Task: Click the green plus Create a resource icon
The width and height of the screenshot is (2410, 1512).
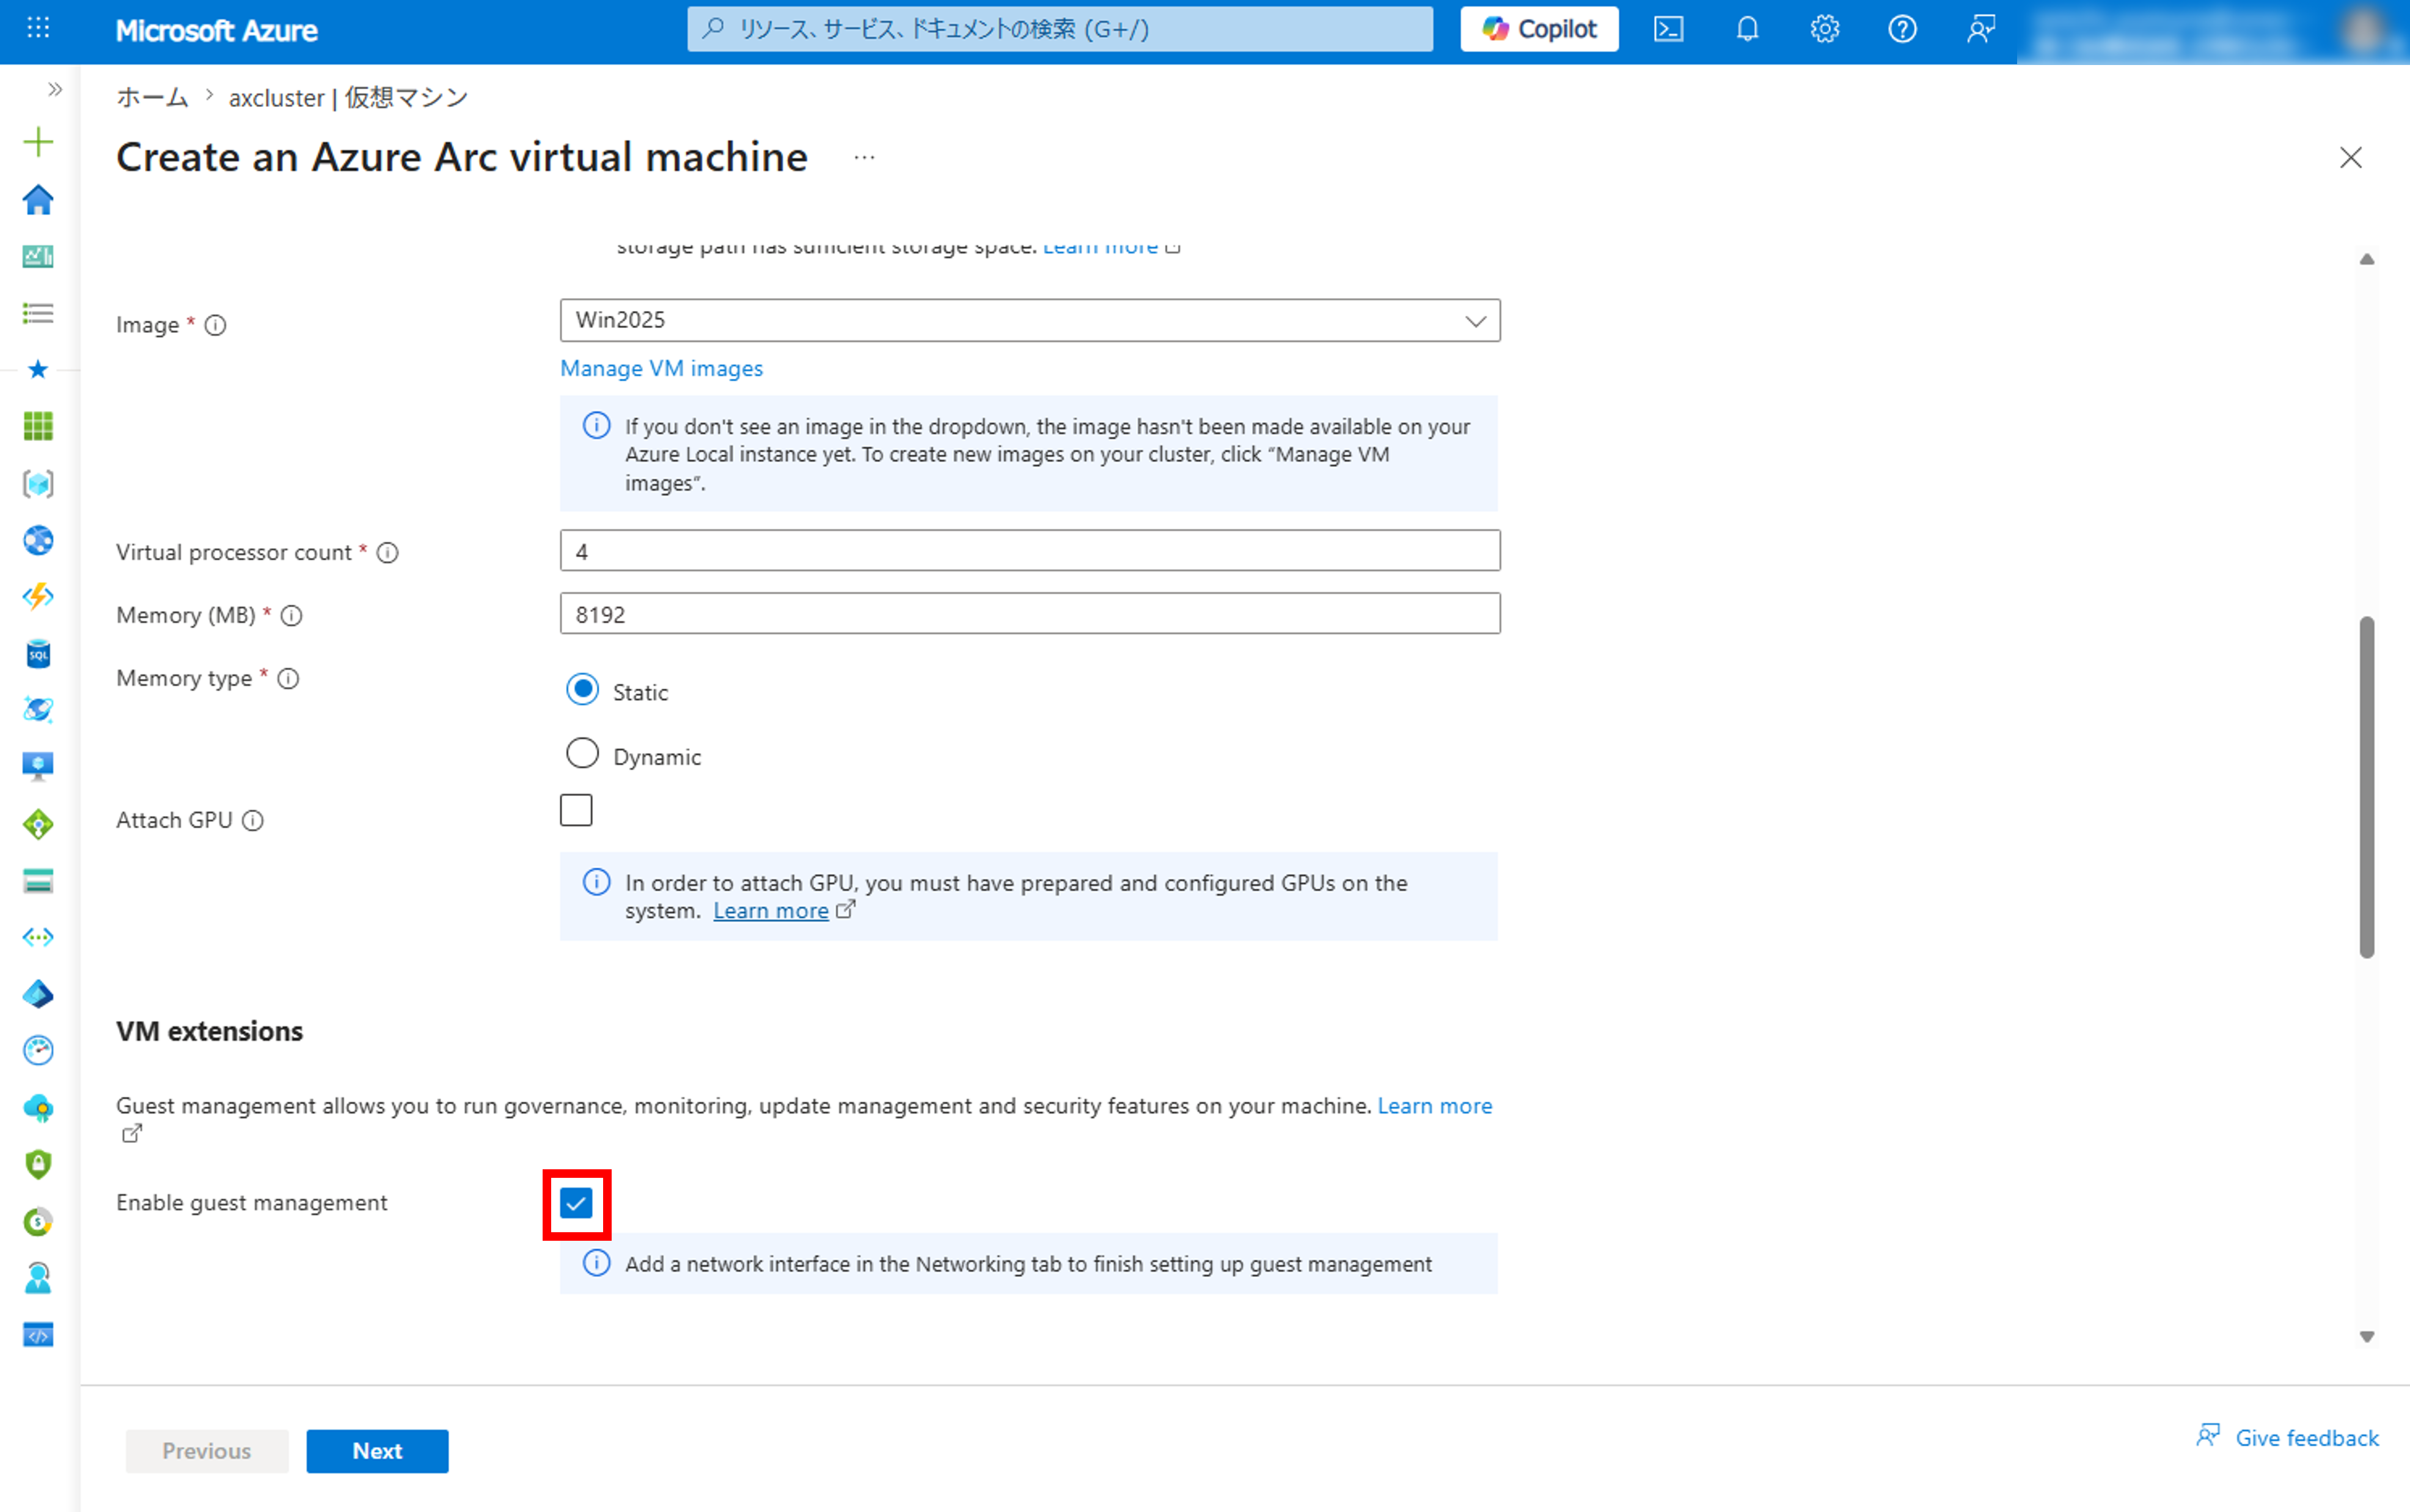Action: coord(38,142)
